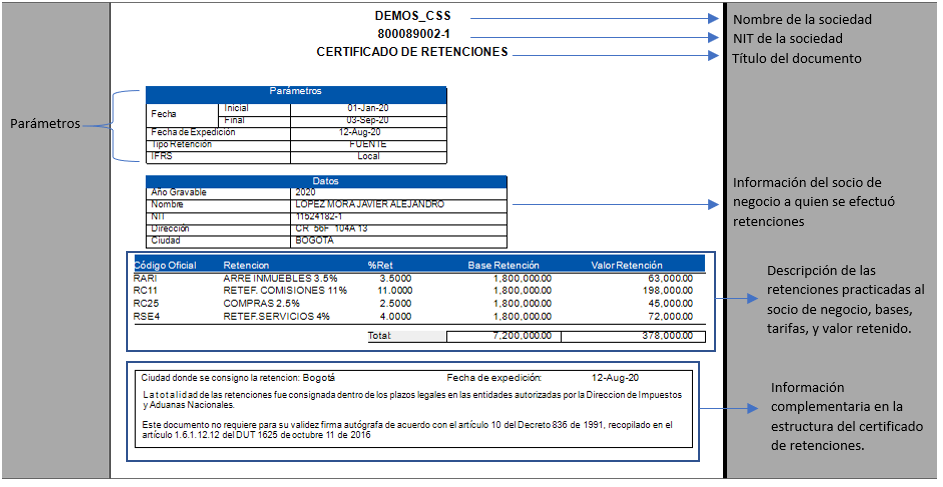Viewport: 943px width, 487px height.
Task: Select the IFRS value Local
Action: click(368, 156)
